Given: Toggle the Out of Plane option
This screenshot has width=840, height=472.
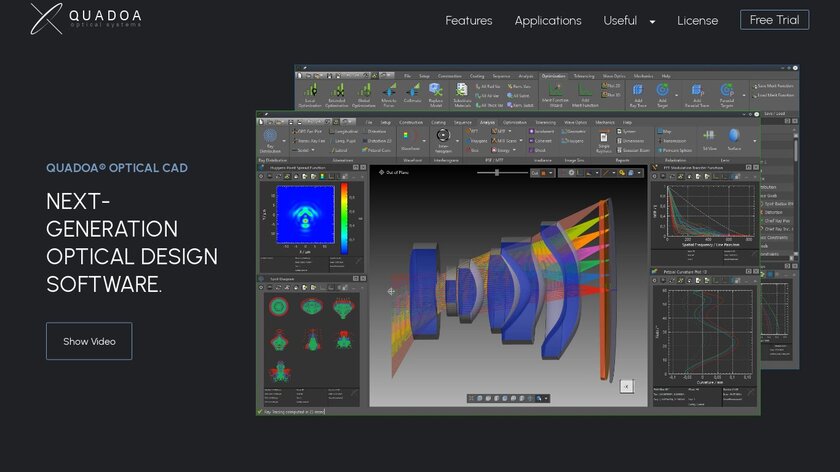Looking at the screenshot, I should click(x=394, y=173).
